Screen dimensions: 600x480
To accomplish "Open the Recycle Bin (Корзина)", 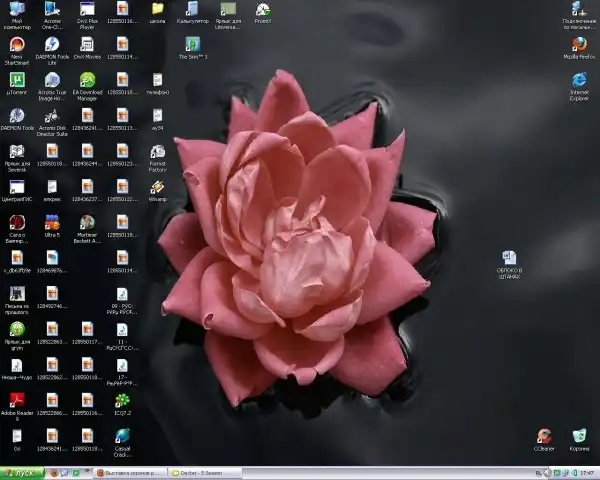I will point(579,436).
